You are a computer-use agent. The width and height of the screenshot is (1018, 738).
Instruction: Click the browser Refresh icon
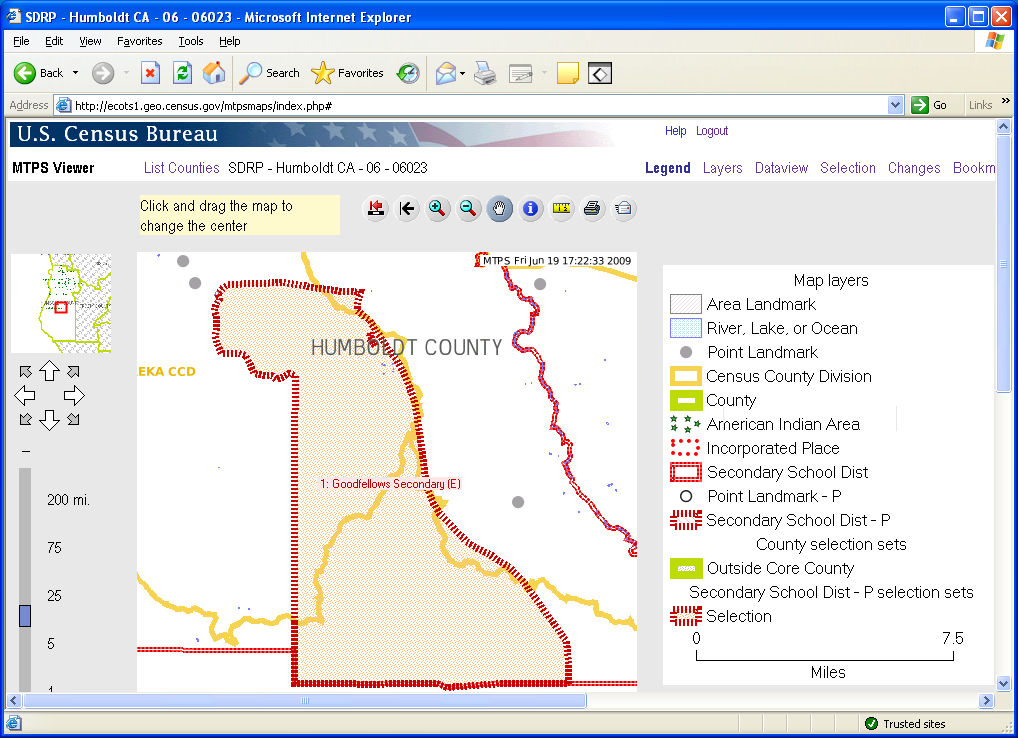[182, 73]
